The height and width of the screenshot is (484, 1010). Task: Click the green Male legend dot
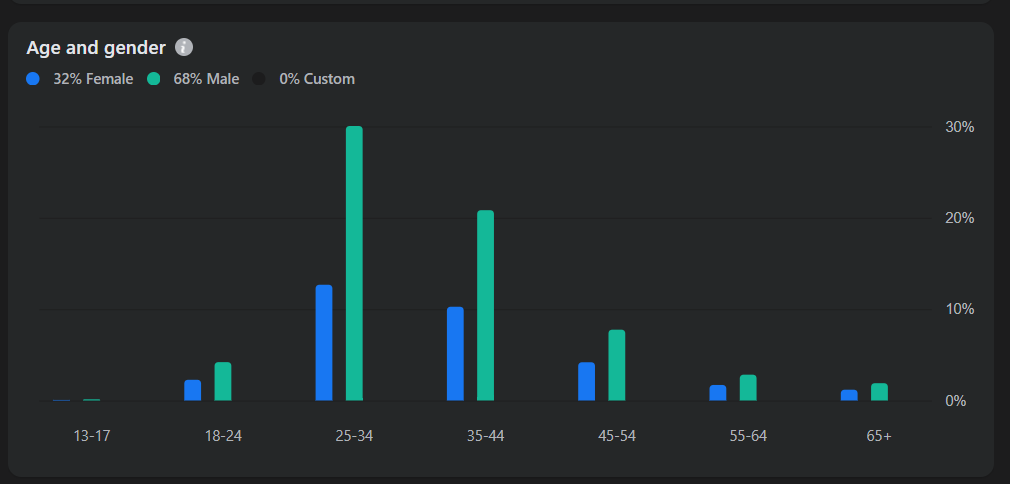tap(153, 79)
